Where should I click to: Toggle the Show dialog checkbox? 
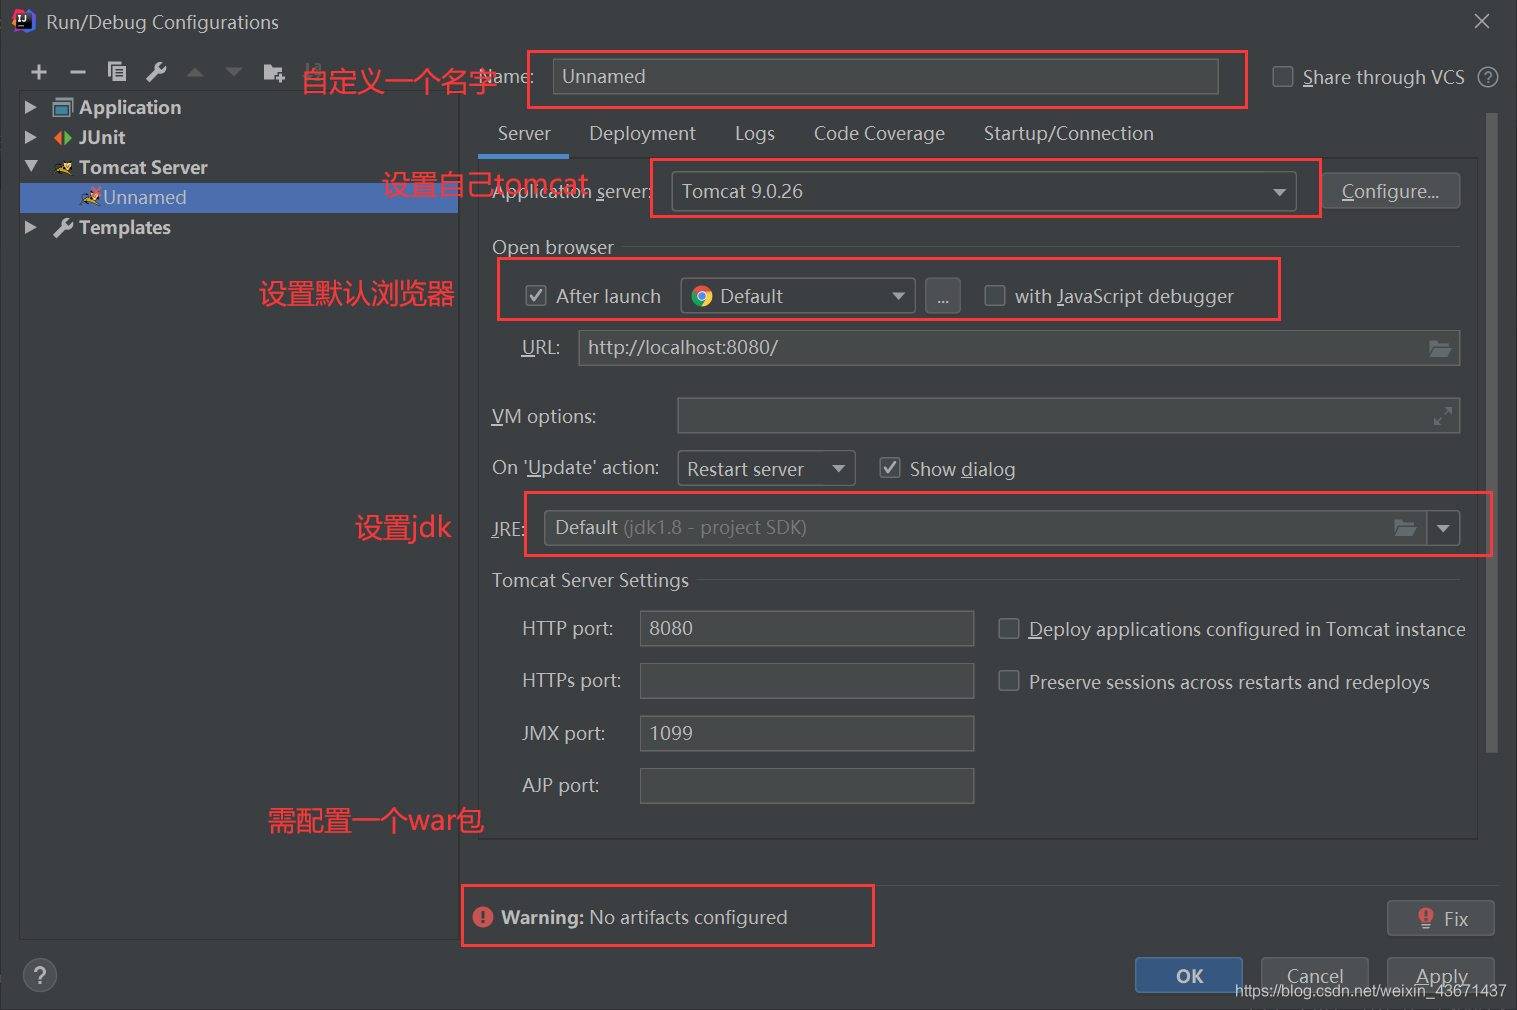(x=890, y=468)
